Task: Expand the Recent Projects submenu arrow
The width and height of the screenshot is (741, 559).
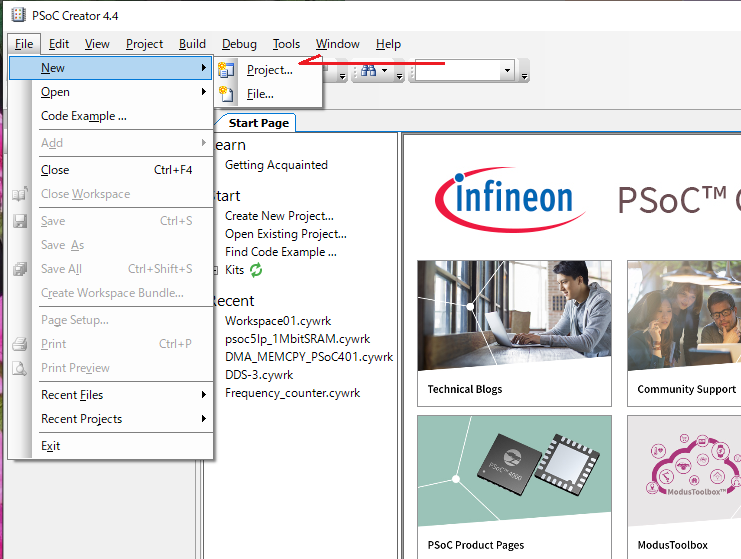Action: [x=204, y=419]
